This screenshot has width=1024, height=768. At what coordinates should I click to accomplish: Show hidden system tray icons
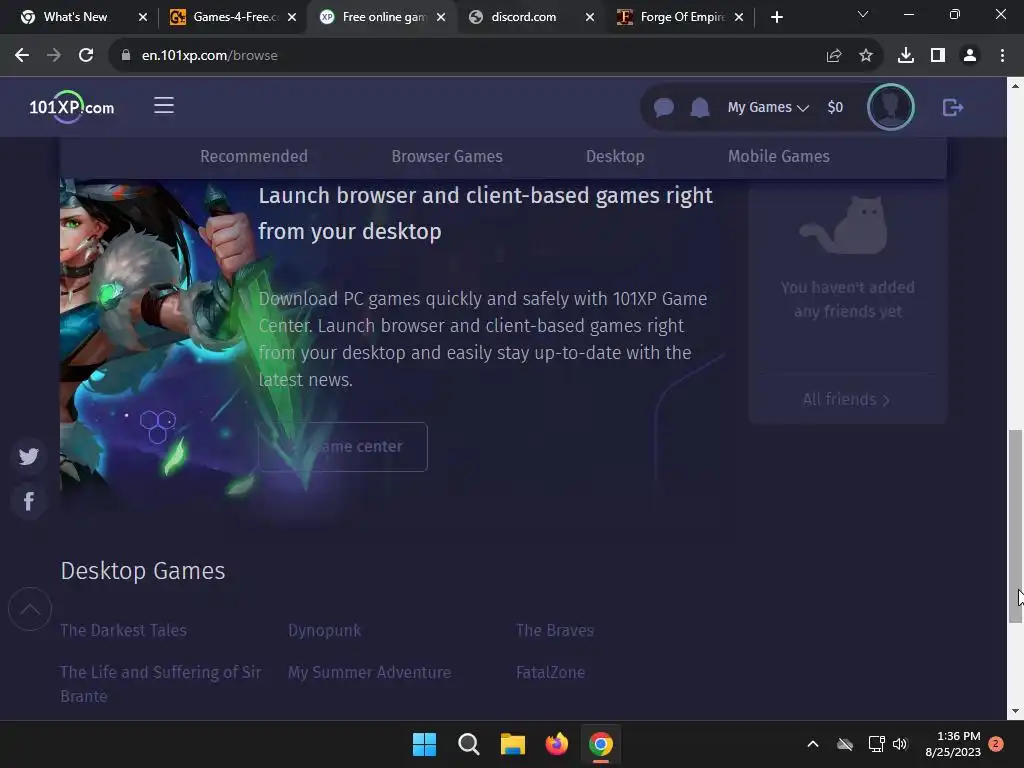(x=813, y=744)
